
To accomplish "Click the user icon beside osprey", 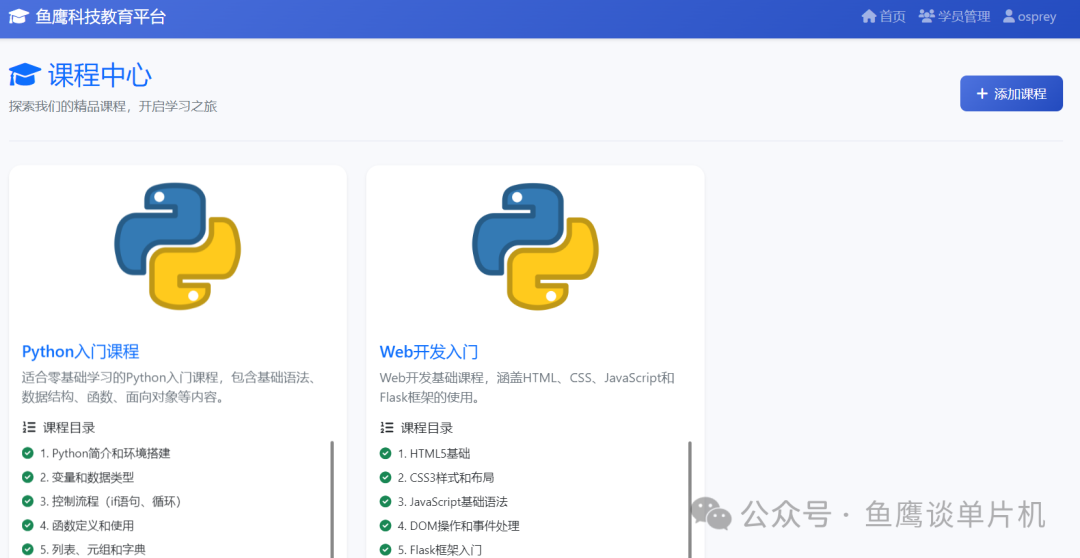I will tap(1009, 16).
